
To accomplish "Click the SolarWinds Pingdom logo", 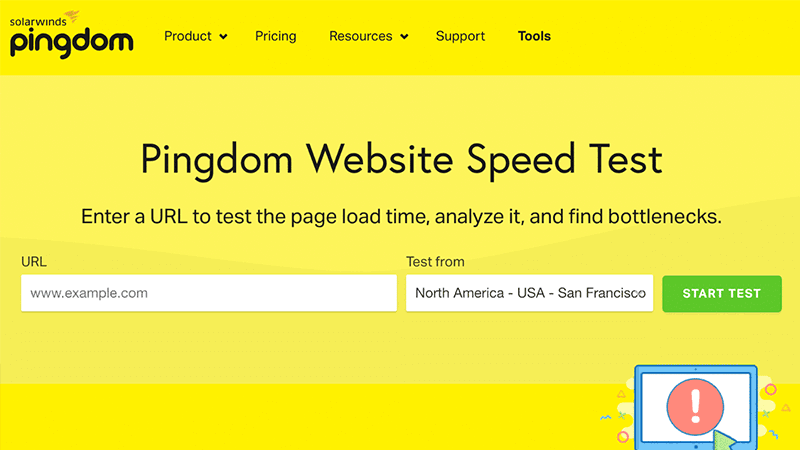I will 71,34.
